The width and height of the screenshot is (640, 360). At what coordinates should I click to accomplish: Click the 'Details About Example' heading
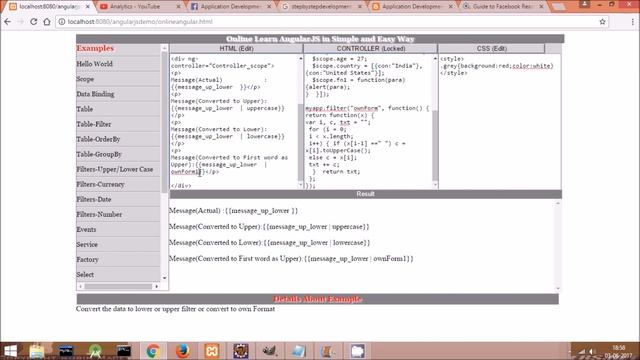(318, 299)
